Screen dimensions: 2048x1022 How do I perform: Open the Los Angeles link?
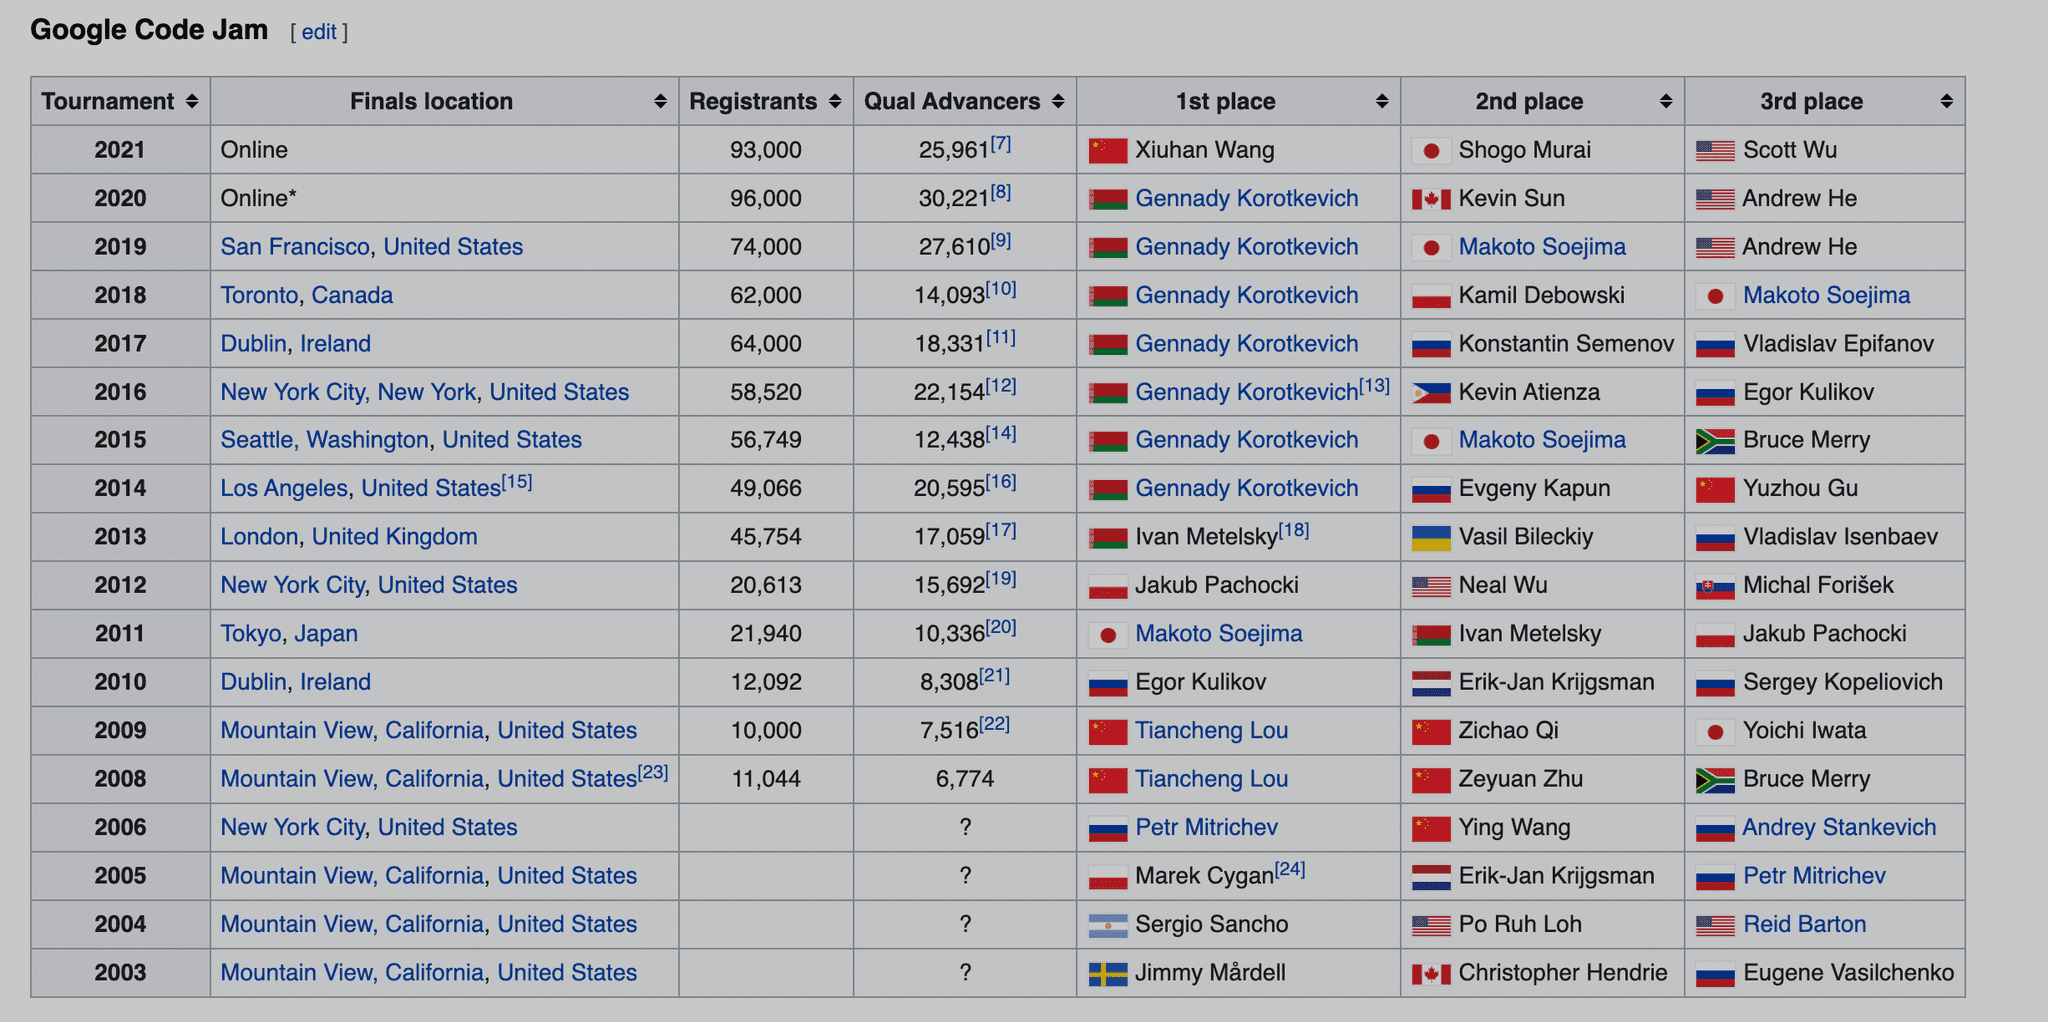tap(284, 488)
